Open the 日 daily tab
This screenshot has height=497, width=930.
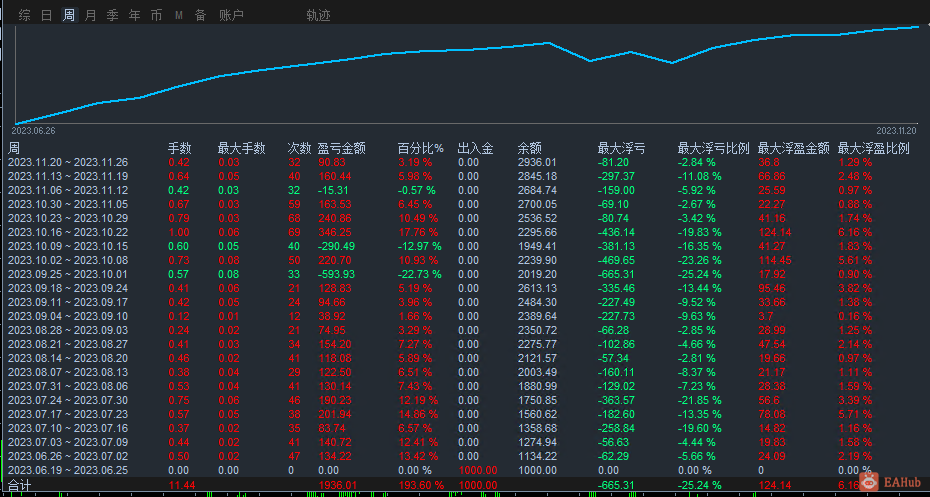47,15
